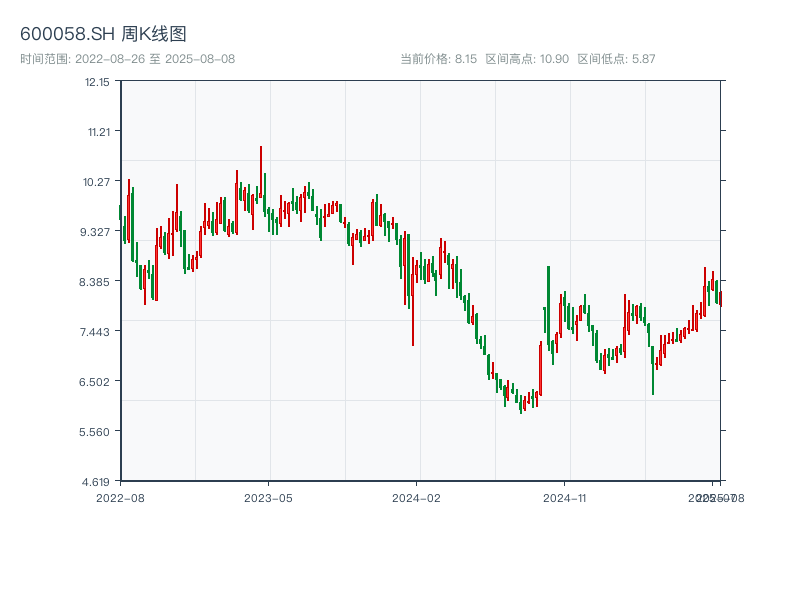Select the 时间范围 date range text
800x600 pixels.
127,59
